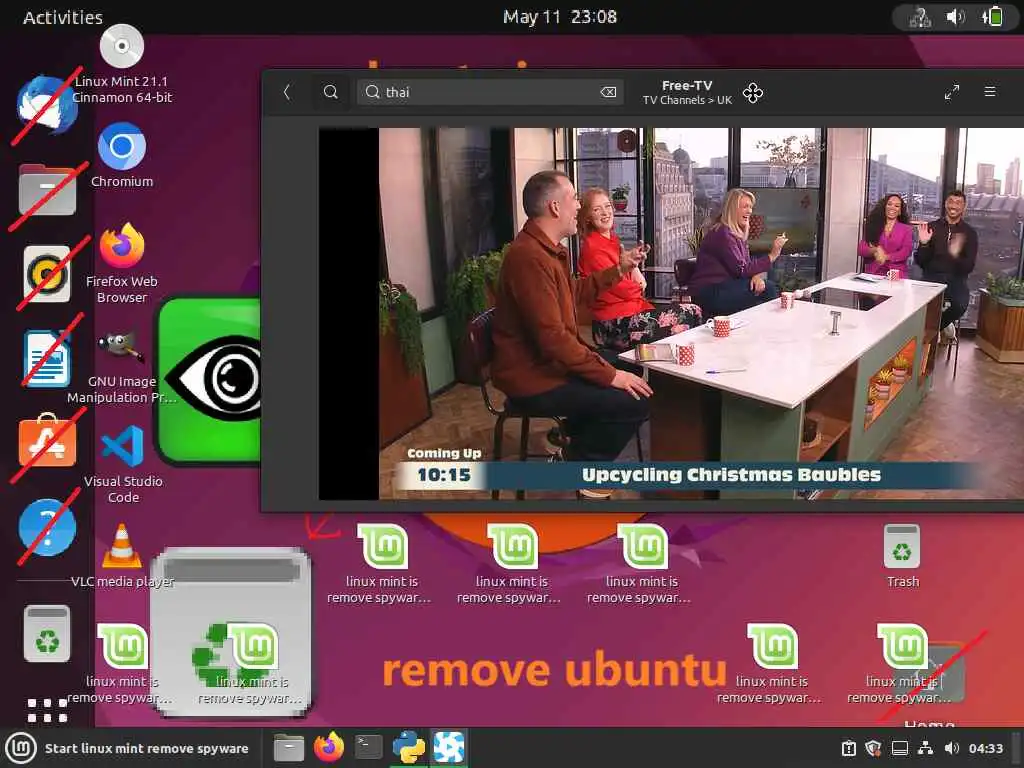Click the display tray icon in bottom panel
The image size is (1024, 768).
900,748
